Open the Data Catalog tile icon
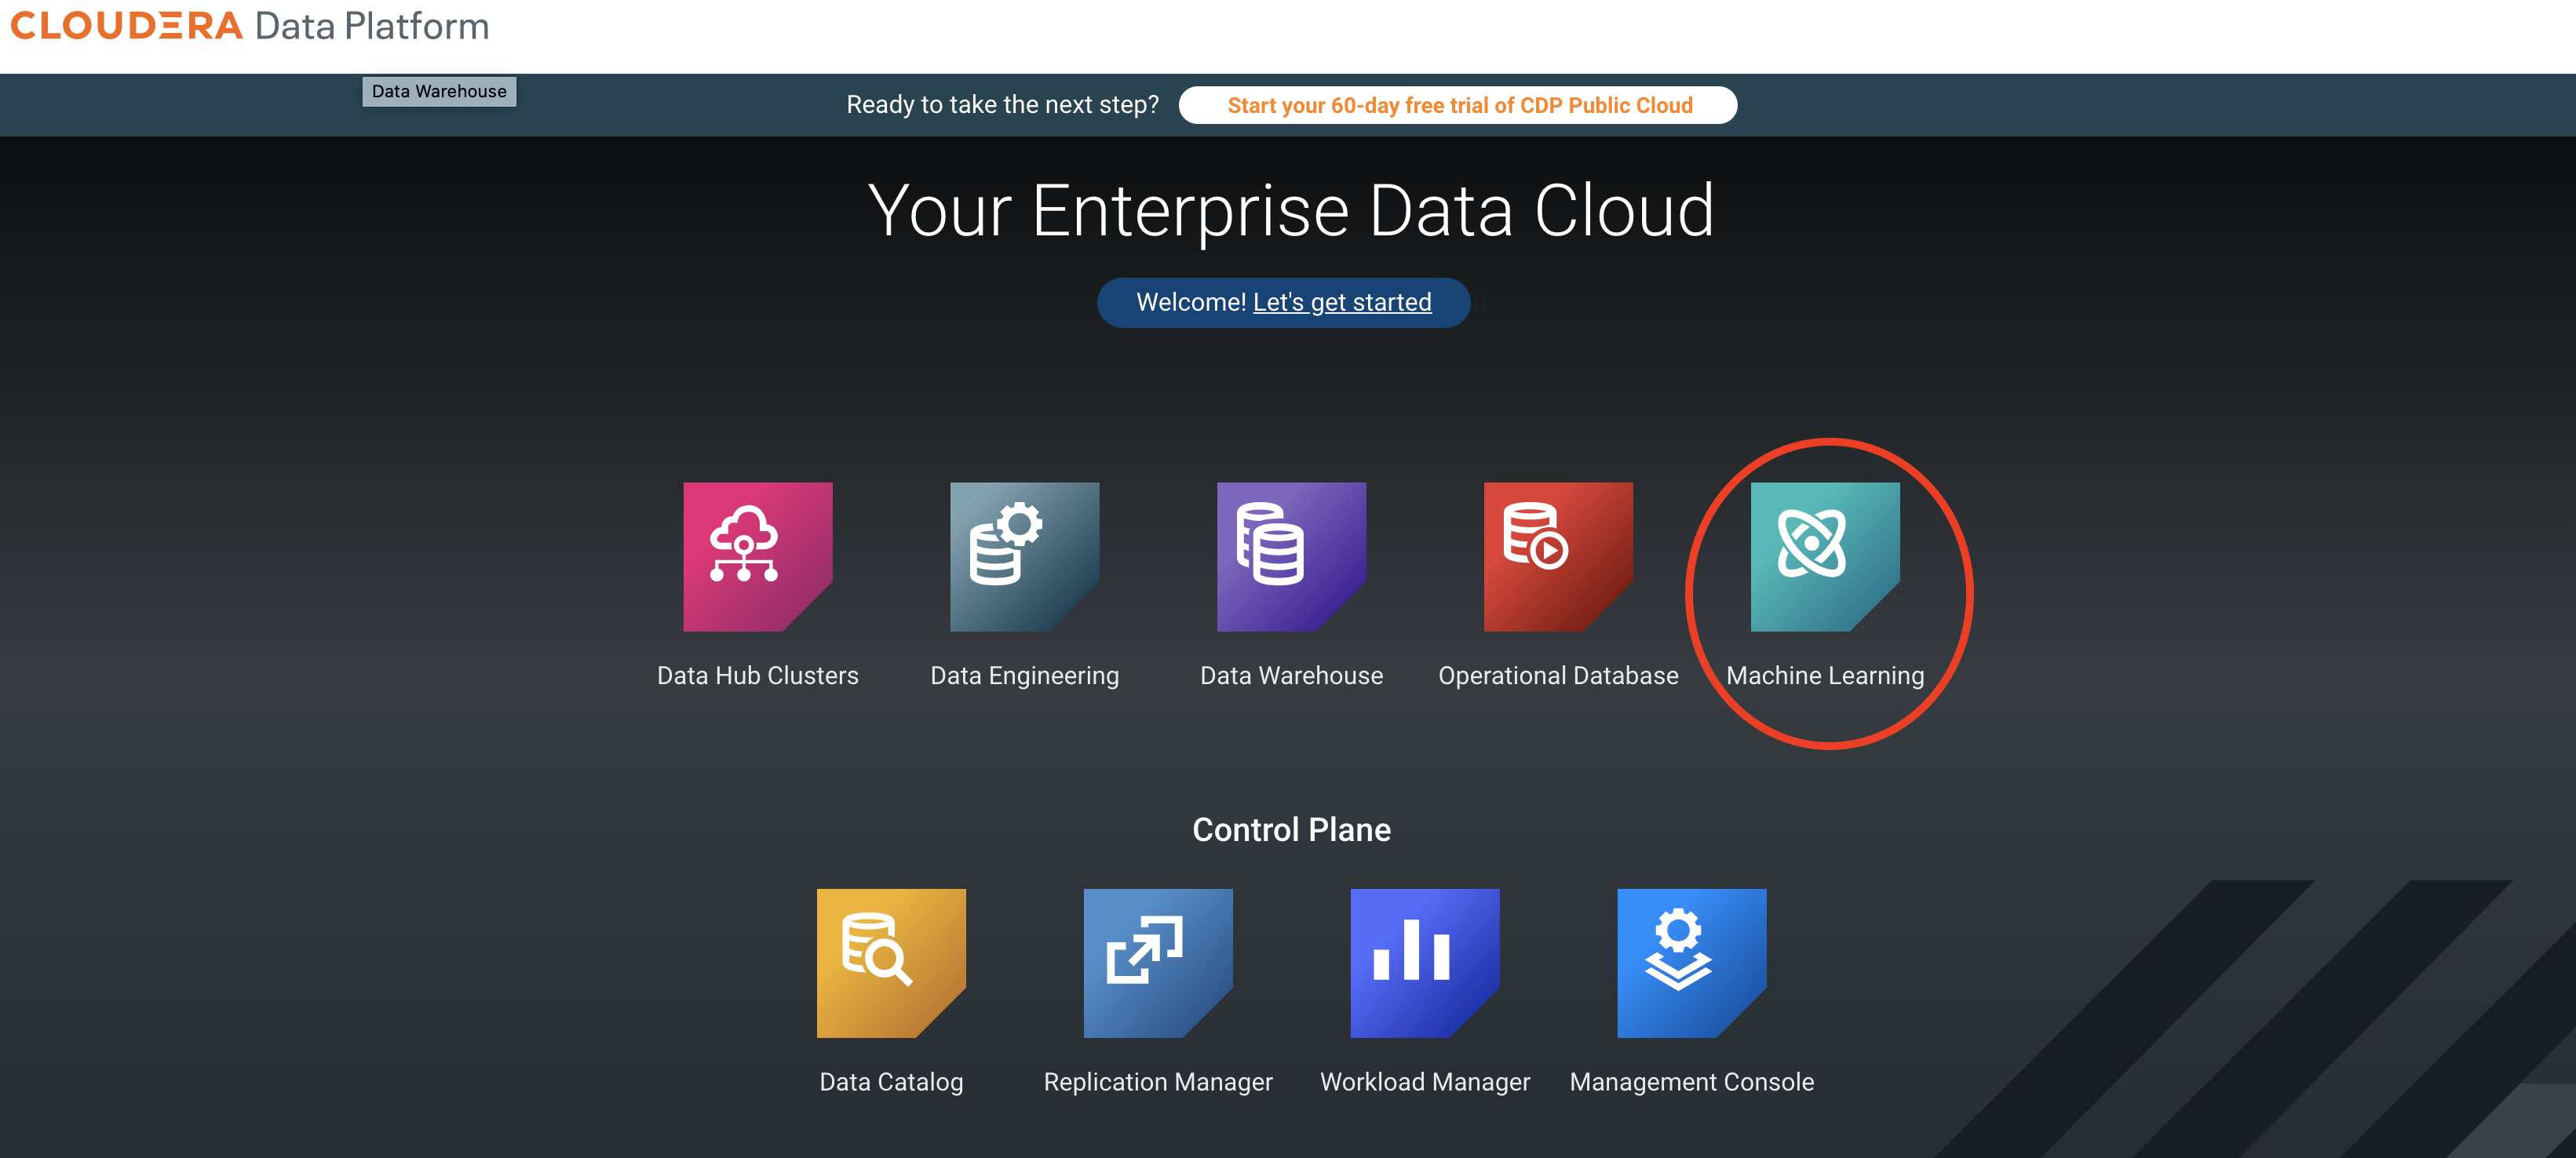Viewport: 2576px width, 1158px height. pos(890,962)
